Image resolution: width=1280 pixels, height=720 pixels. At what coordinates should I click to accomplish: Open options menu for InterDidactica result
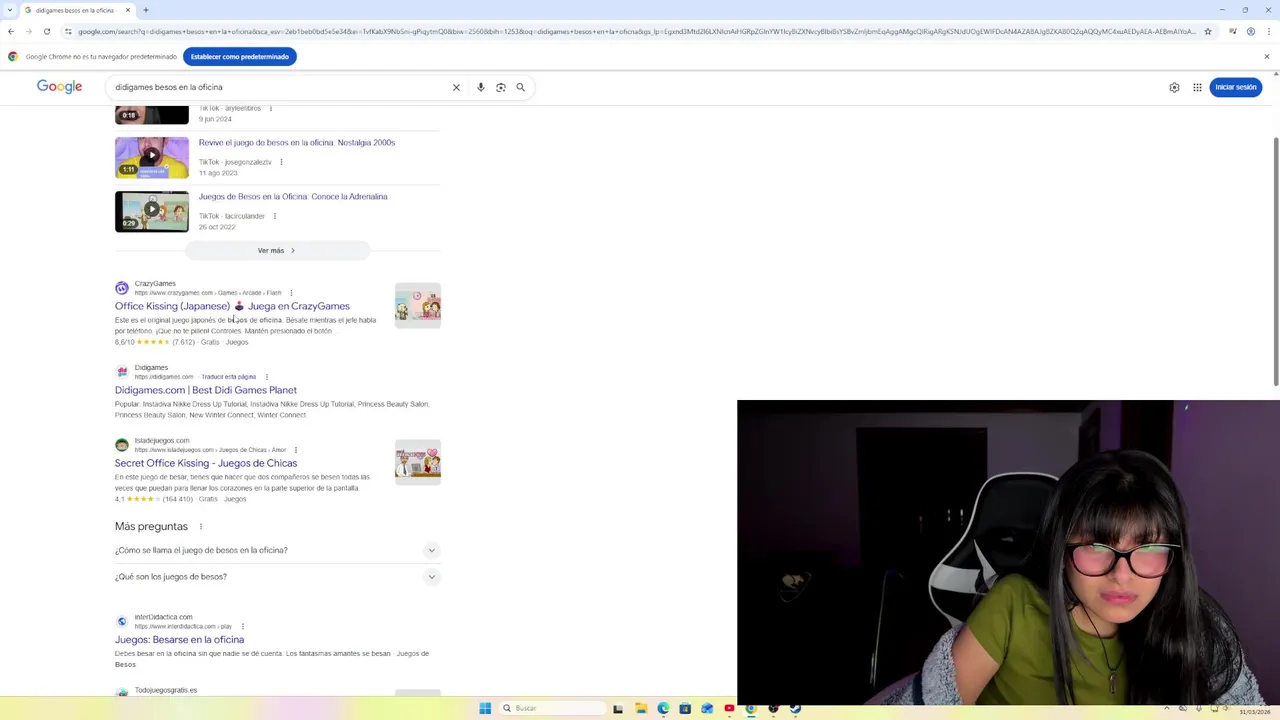[x=242, y=627]
